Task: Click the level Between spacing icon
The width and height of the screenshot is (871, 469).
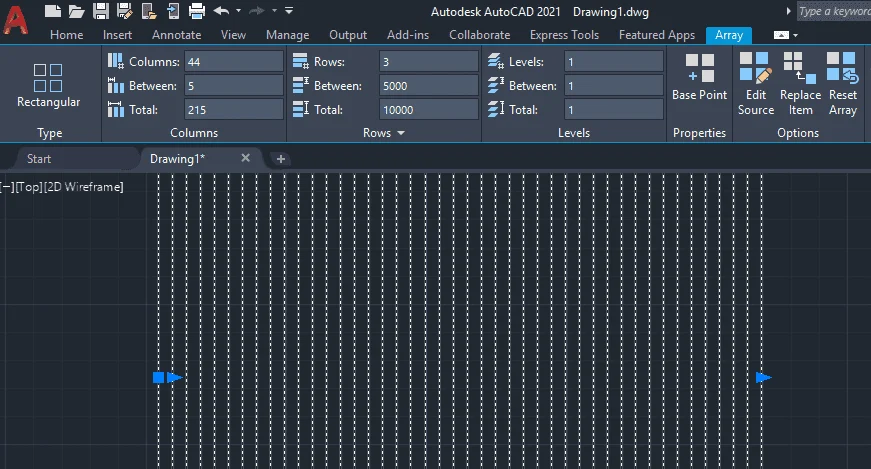Action: click(496, 85)
